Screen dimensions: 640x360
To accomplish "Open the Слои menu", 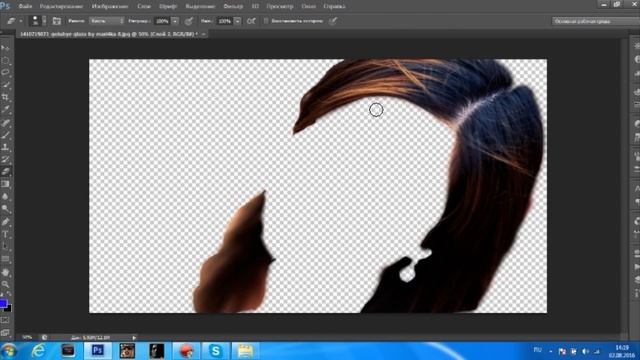I will (x=144, y=6).
